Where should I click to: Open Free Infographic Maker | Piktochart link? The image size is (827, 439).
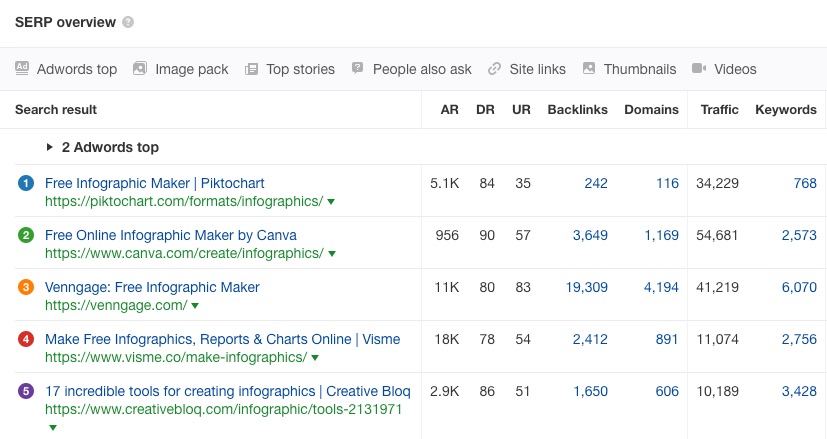coord(155,183)
